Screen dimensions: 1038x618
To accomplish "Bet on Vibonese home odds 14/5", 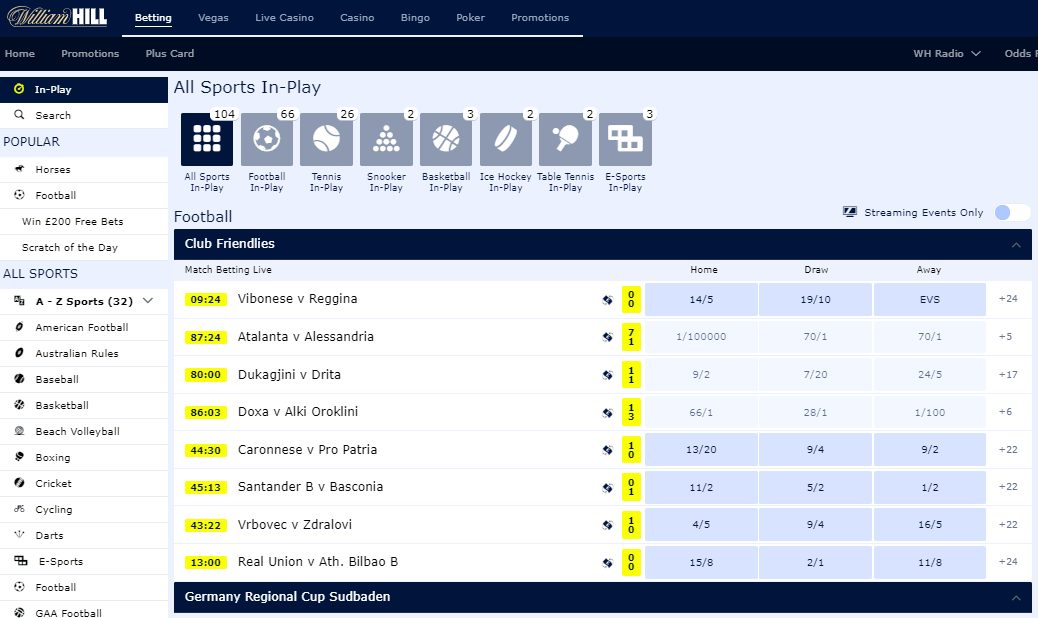I will pyautogui.click(x=701, y=299).
